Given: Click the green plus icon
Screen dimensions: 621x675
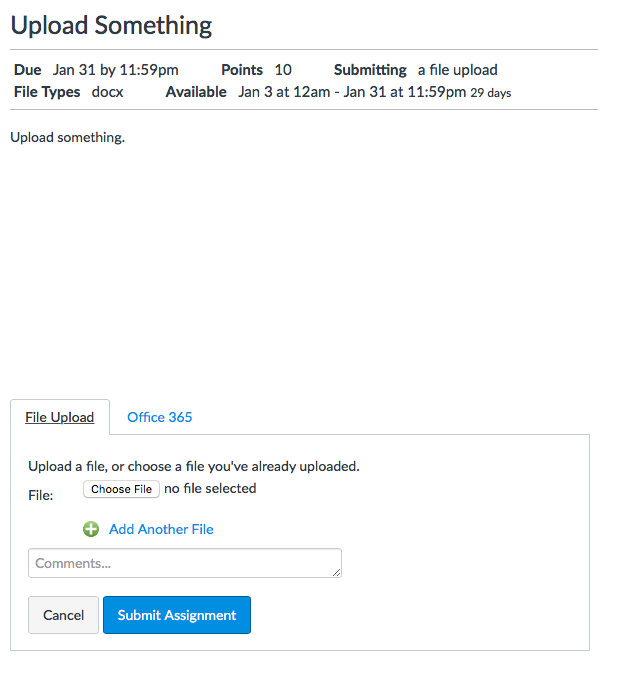Looking at the screenshot, I should (91, 529).
